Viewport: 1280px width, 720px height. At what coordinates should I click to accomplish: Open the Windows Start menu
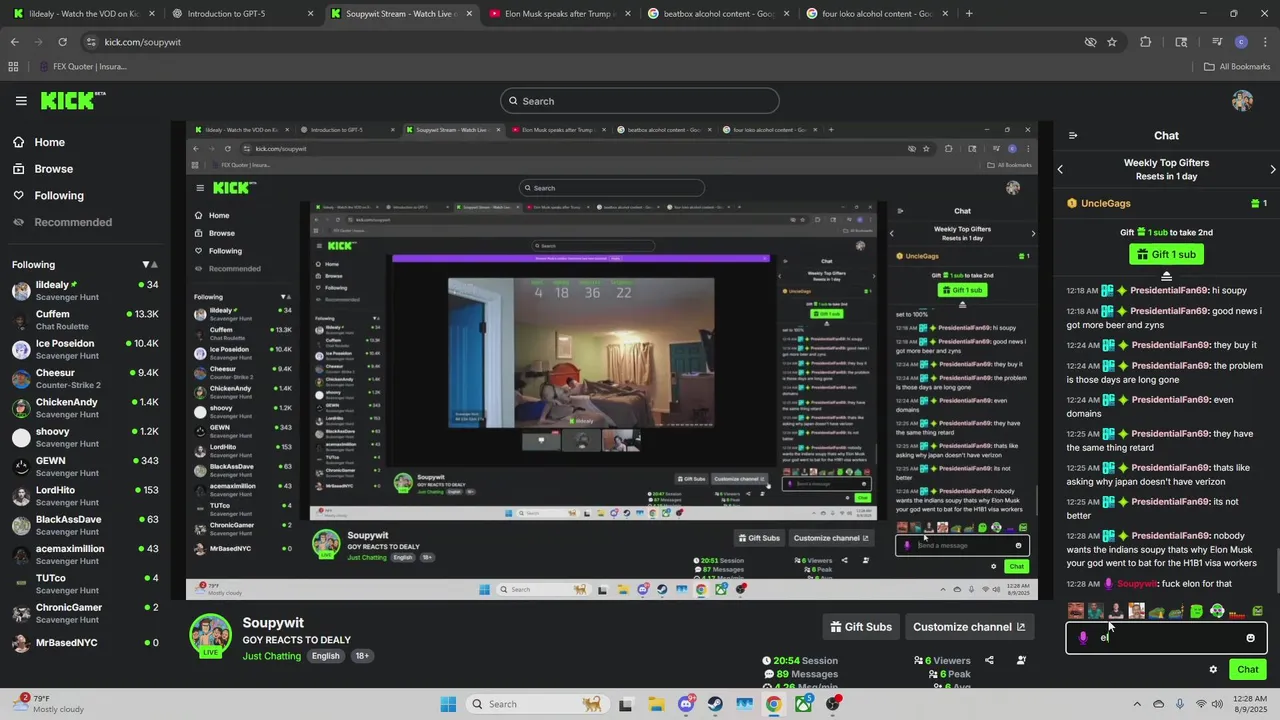click(x=448, y=704)
